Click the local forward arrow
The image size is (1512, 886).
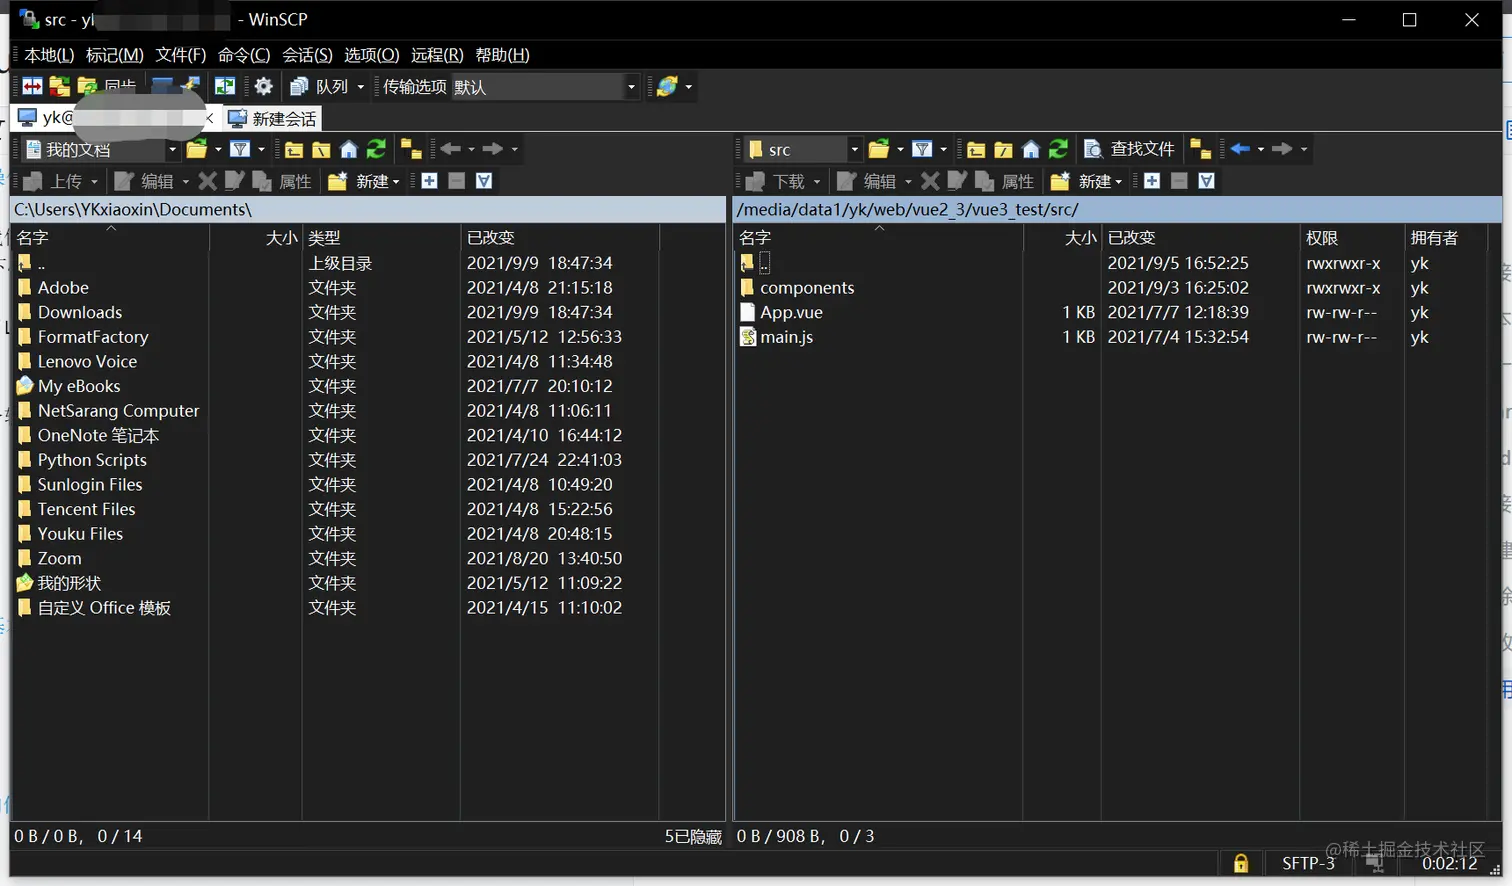493,149
